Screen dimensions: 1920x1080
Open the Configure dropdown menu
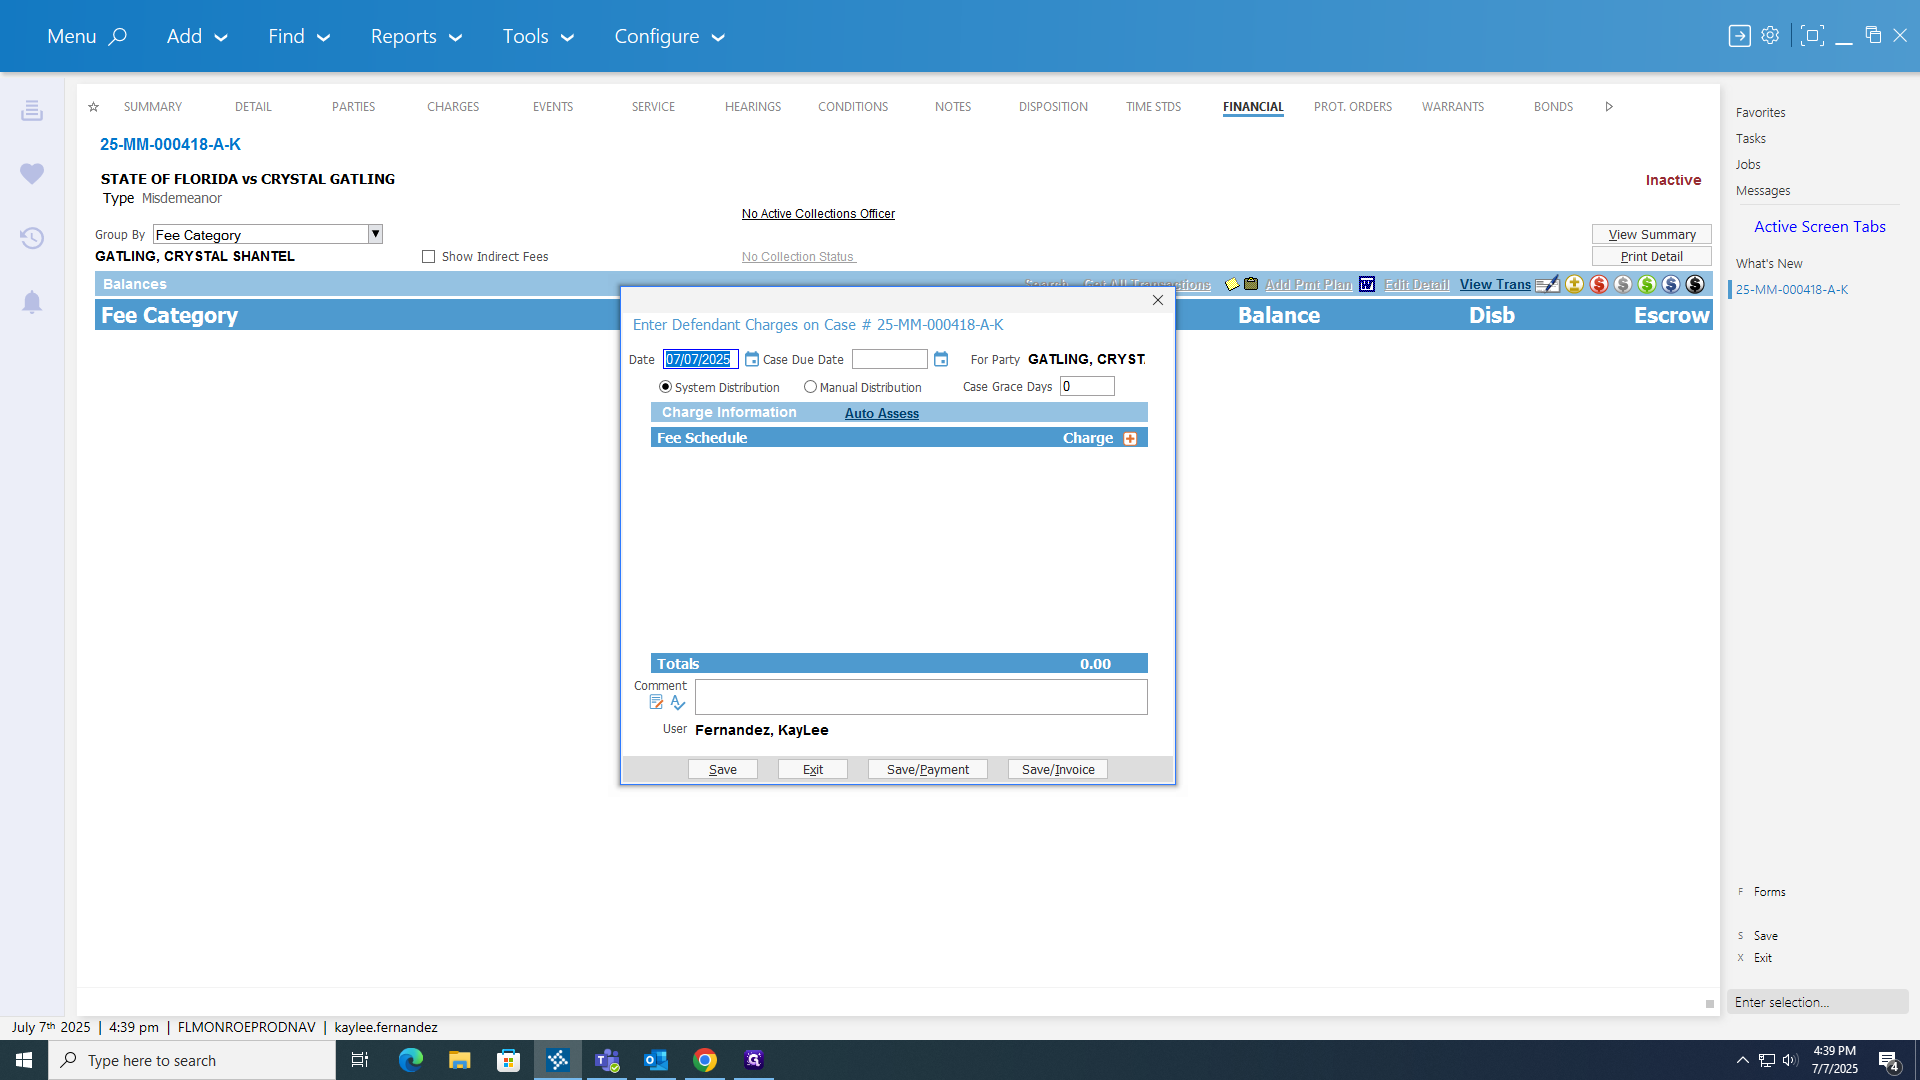pos(669,36)
